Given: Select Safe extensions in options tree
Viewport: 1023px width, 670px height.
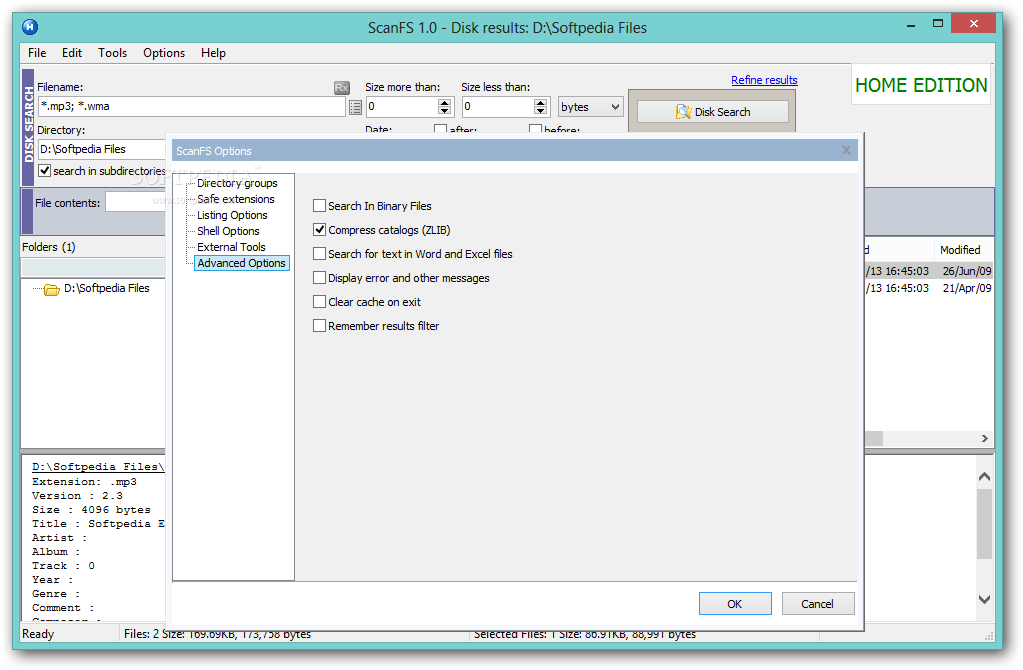Looking at the screenshot, I should pyautogui.click(x=236, y=199).
